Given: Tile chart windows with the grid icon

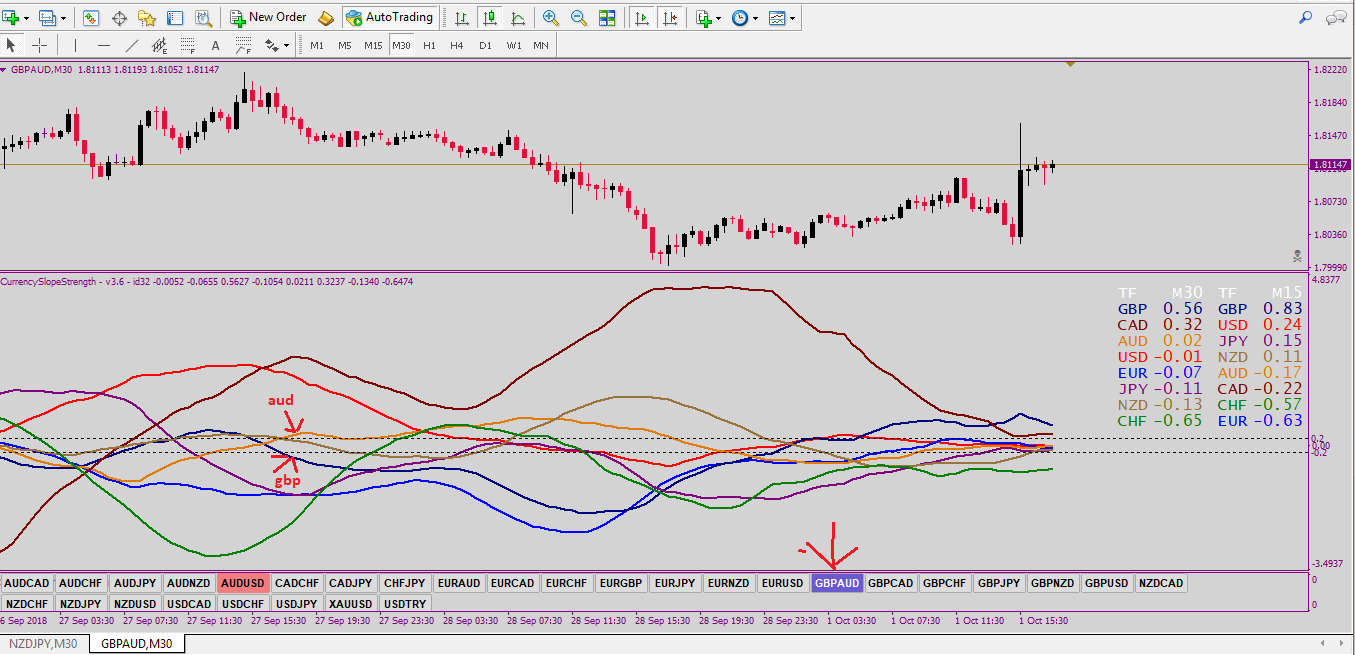Looking at the screenshot, I should [x=607, y=17].
